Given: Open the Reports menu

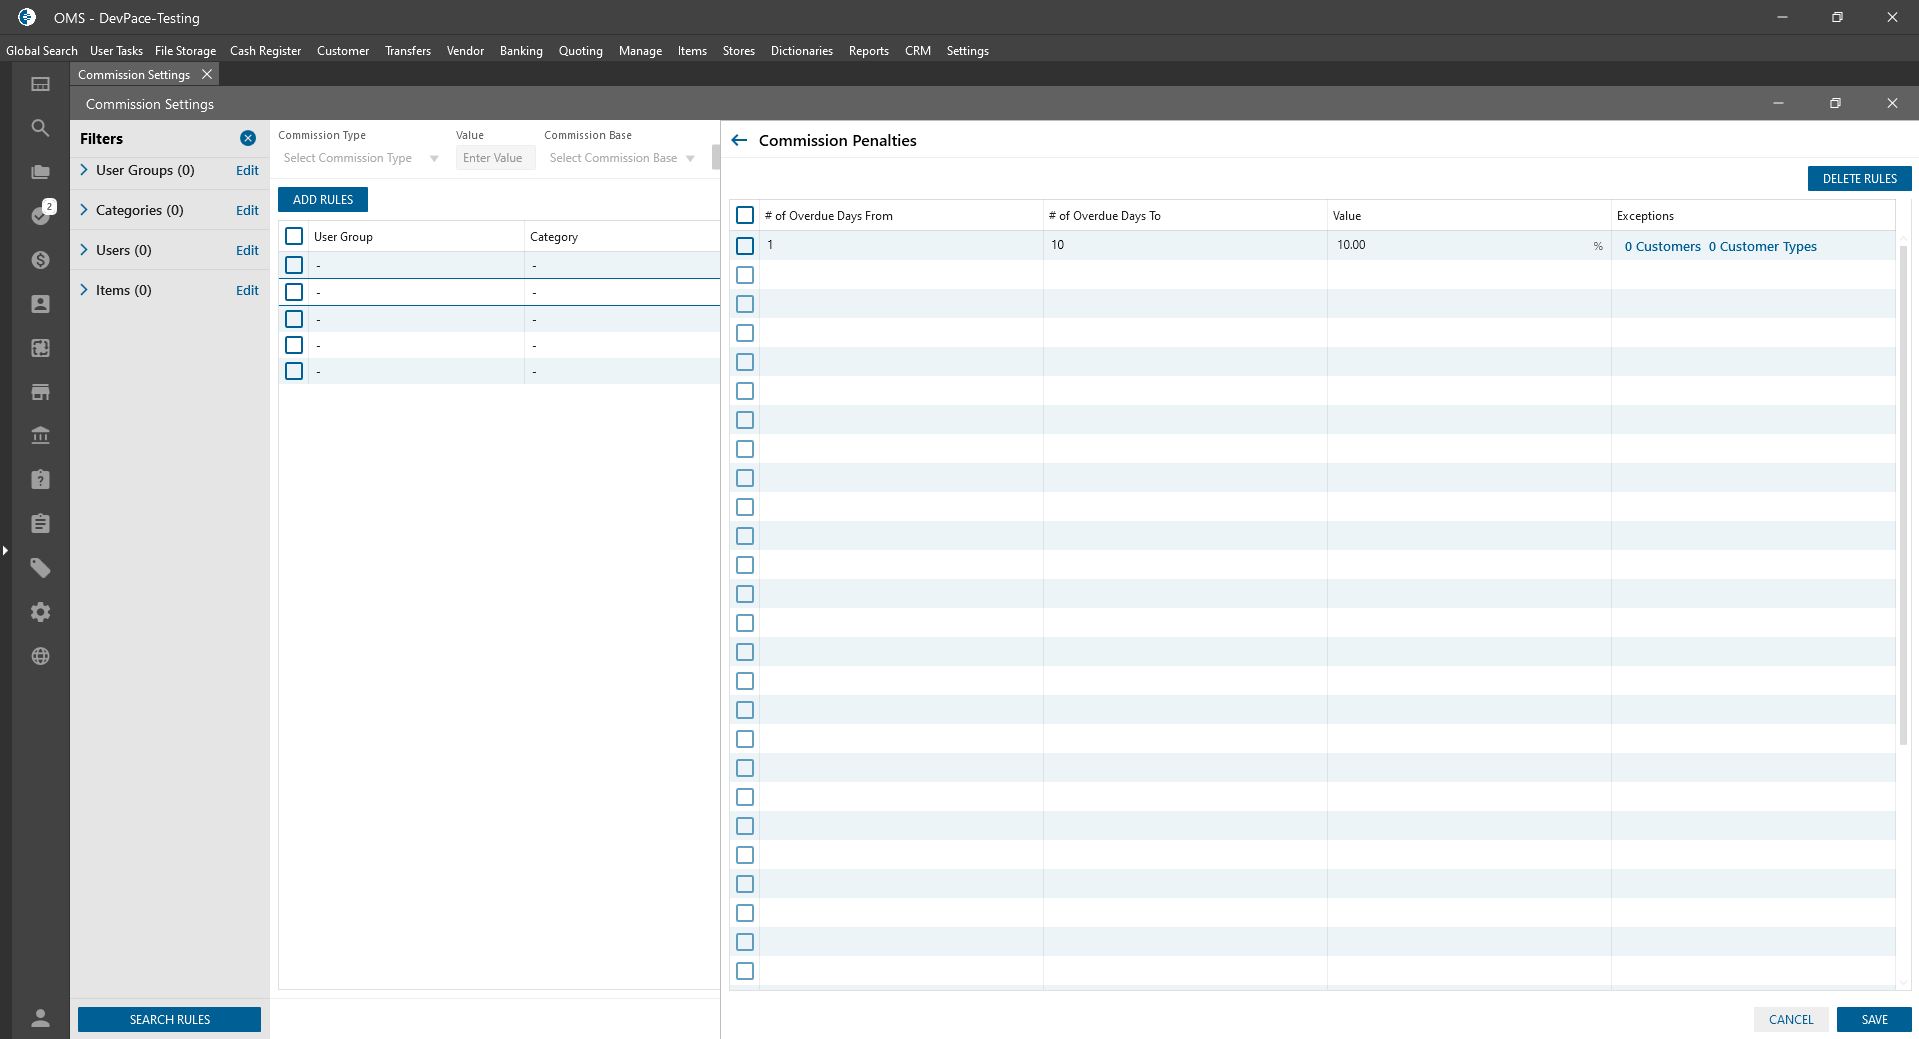Looking at the screenshot, I should click(868, 51).
